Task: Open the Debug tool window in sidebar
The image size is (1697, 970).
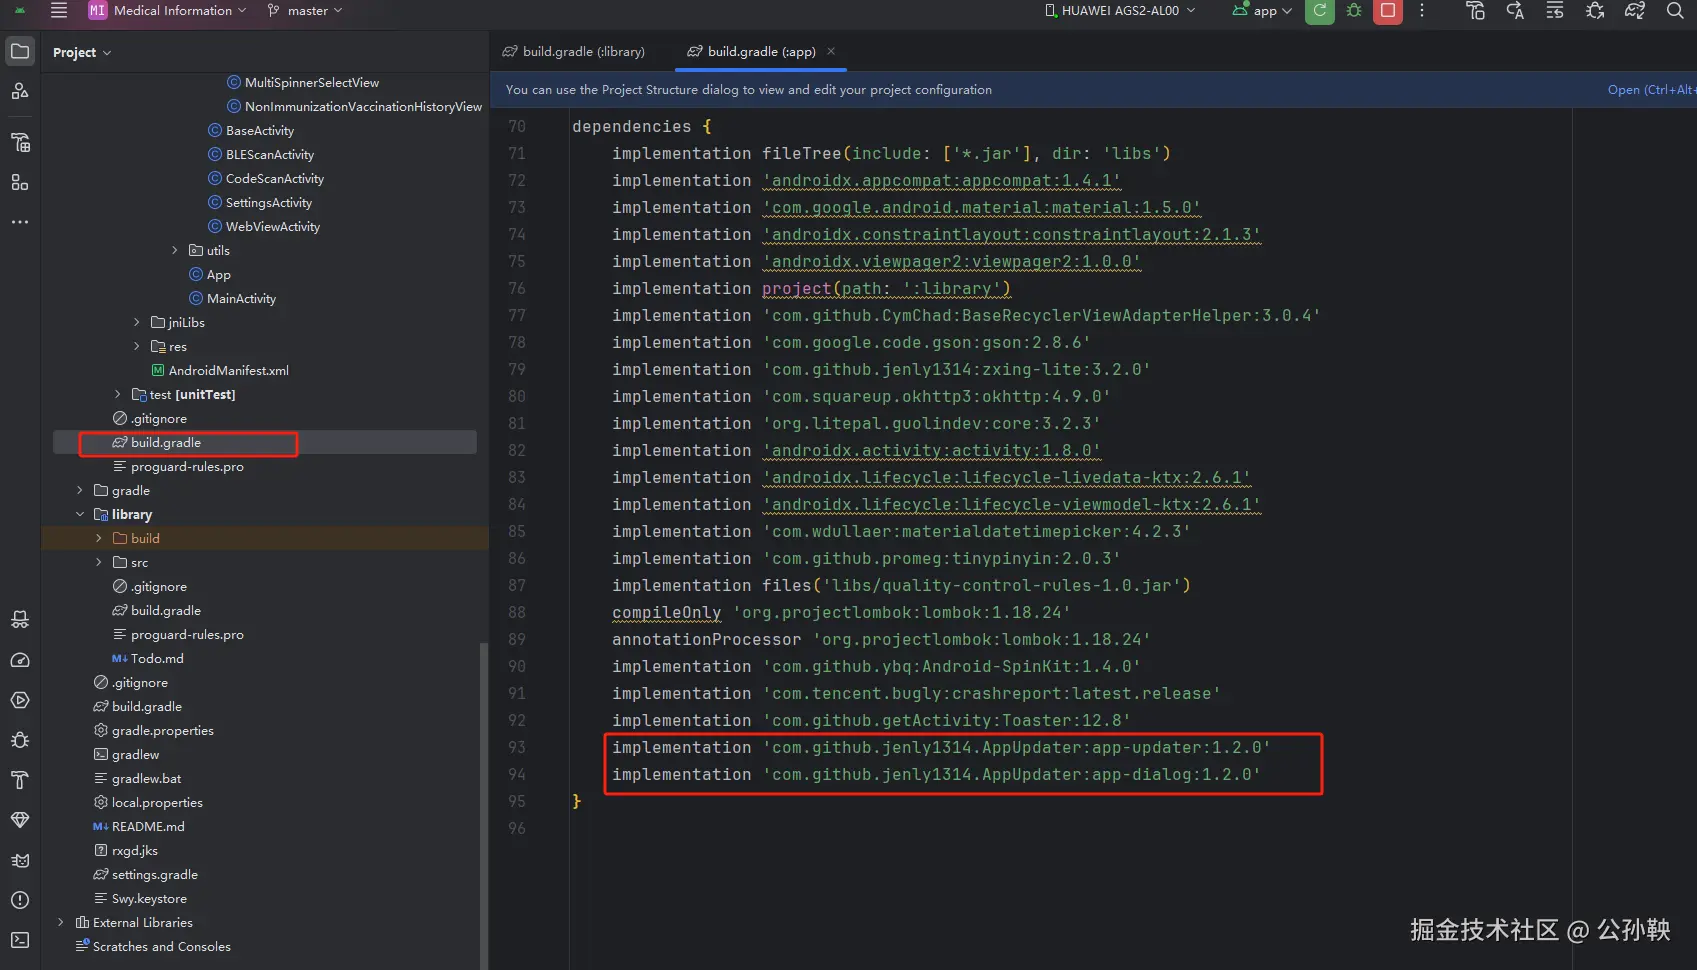Action: [20, 740]
